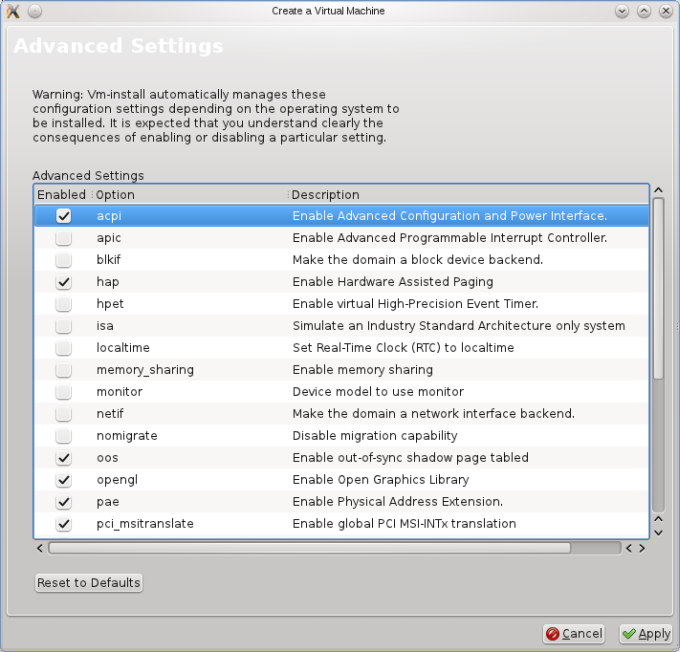The width and height of the screenshot is (680, 652).
Task: Select the 'nomigrate' option name
Action: 127,436
